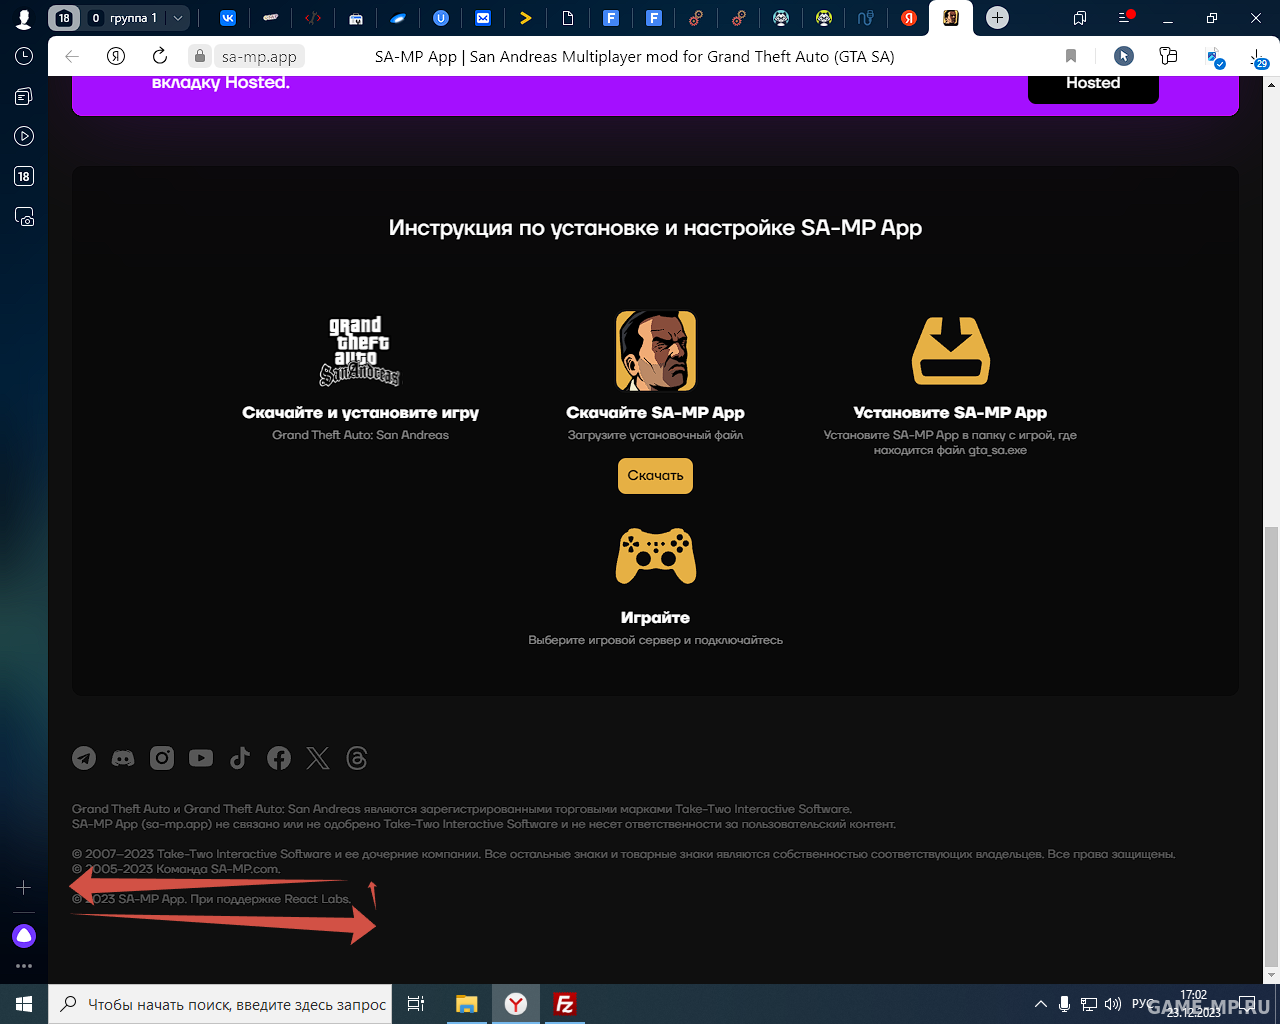Click the Скачайте SA-MP App heading
This screenshot has height=1024, width=1280.
point(655,413)
